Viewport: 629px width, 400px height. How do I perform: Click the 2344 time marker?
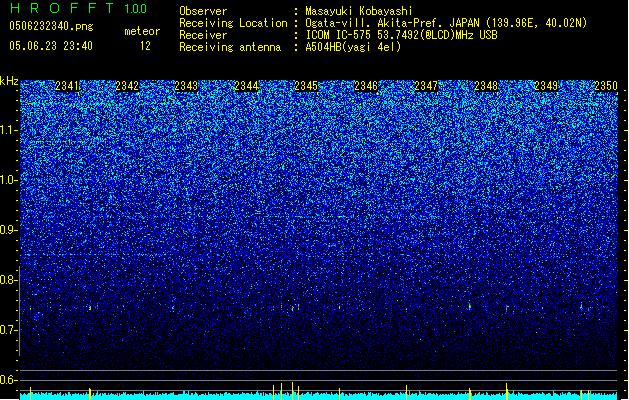coord(246,86)
